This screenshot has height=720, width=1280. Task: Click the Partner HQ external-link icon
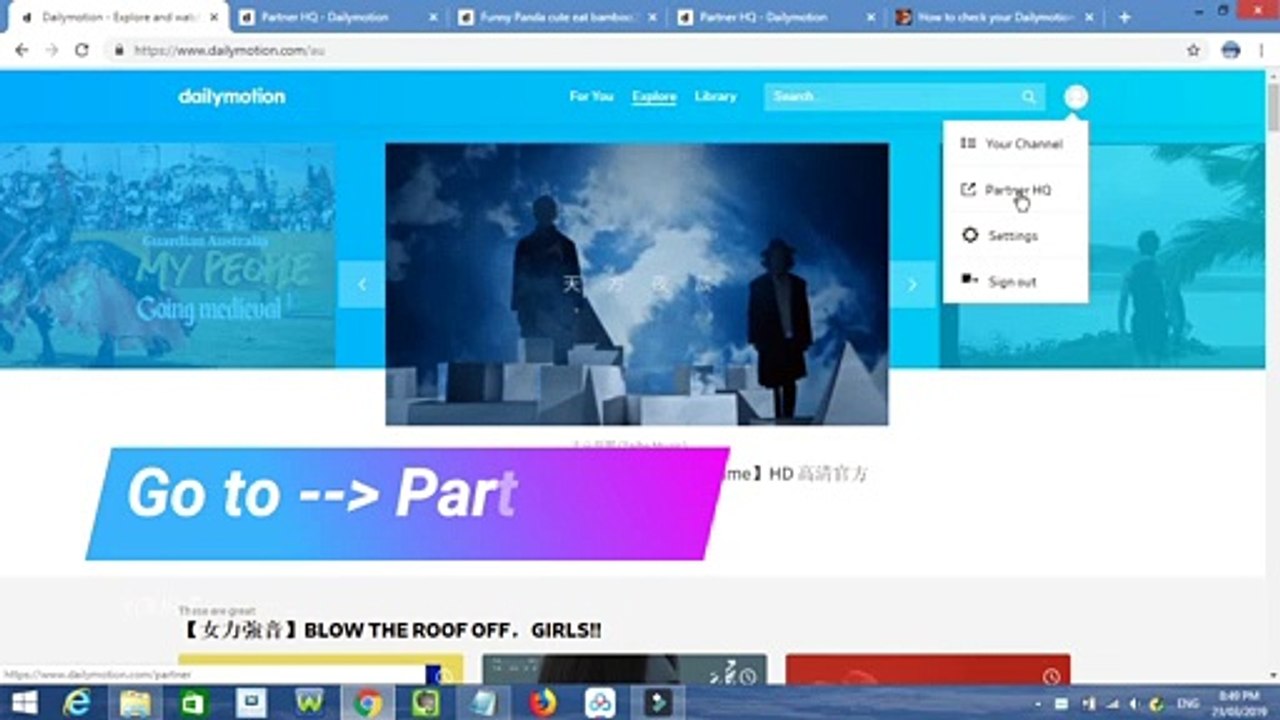(968, 189)
